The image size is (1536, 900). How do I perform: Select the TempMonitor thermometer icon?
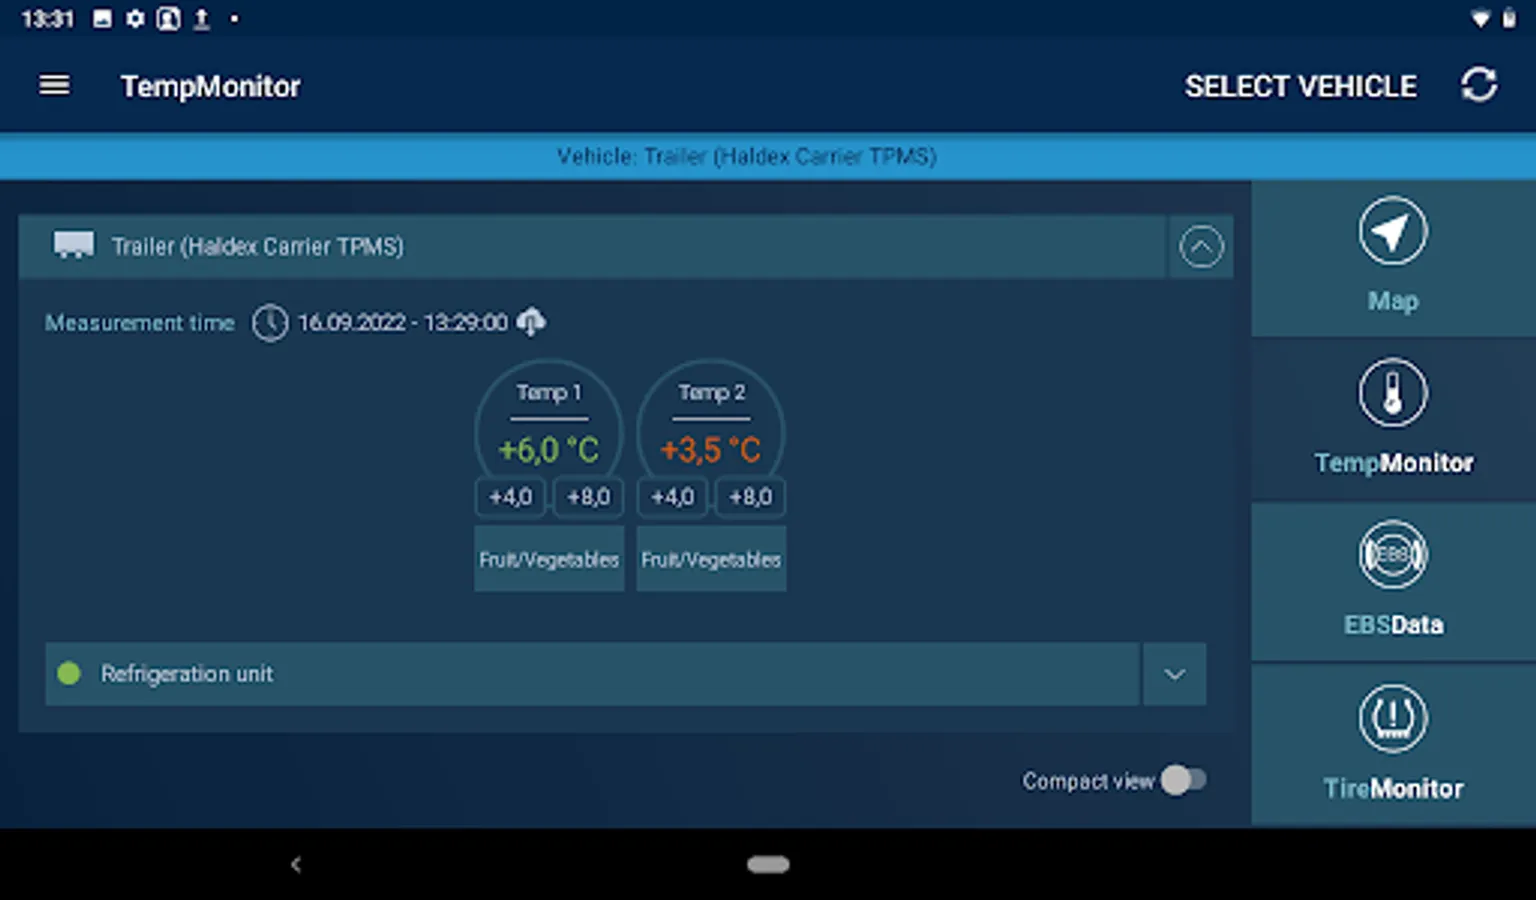click(1393, 393)
